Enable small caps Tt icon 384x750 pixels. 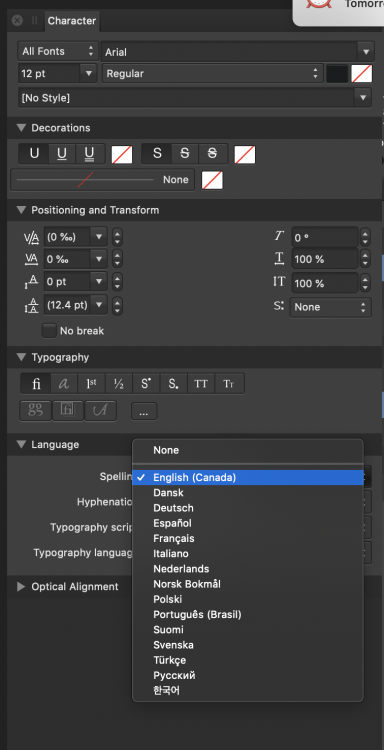[x=230, y=384]
